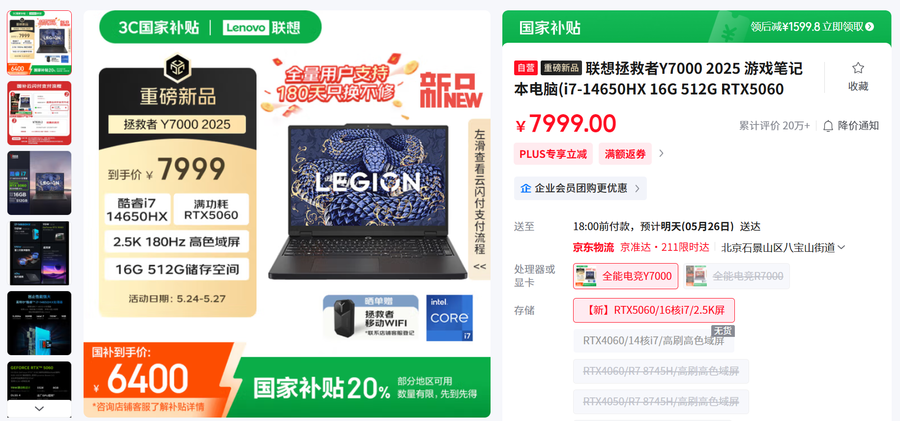Image resolution: width=900 pixels, height=421 pixels.
Task: Click the bell icon for price drop alert
Action: [828, 126]
